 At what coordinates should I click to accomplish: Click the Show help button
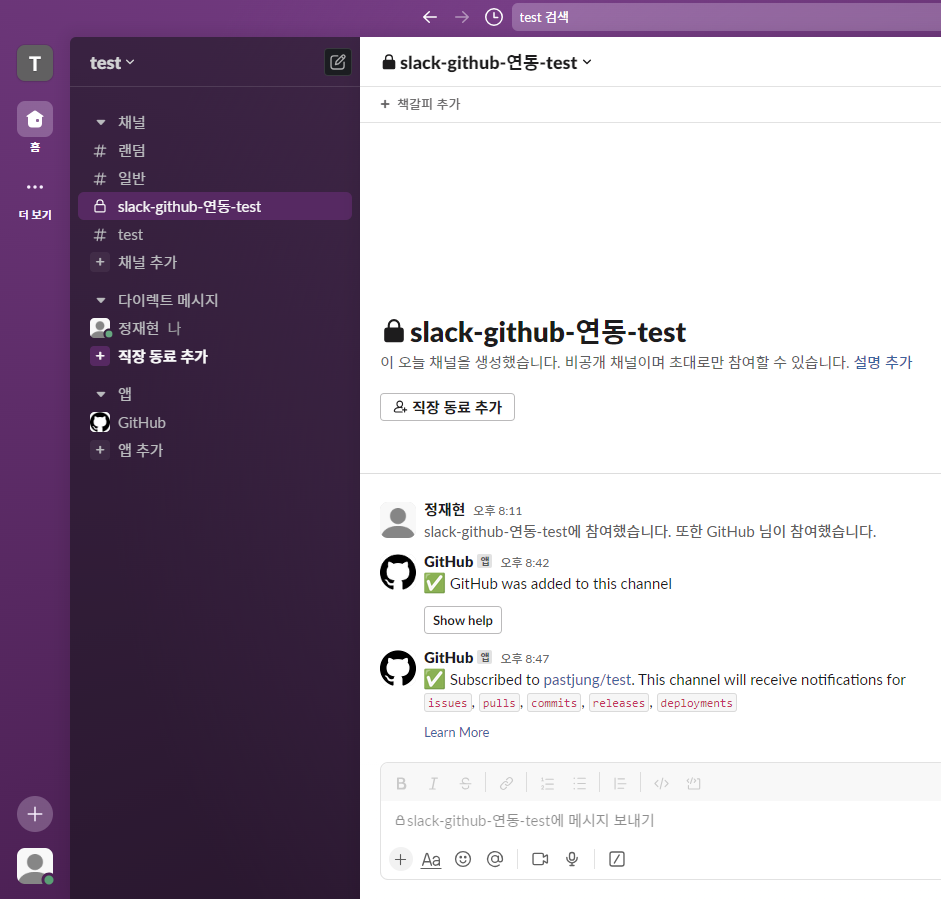[x=463, y=621]
